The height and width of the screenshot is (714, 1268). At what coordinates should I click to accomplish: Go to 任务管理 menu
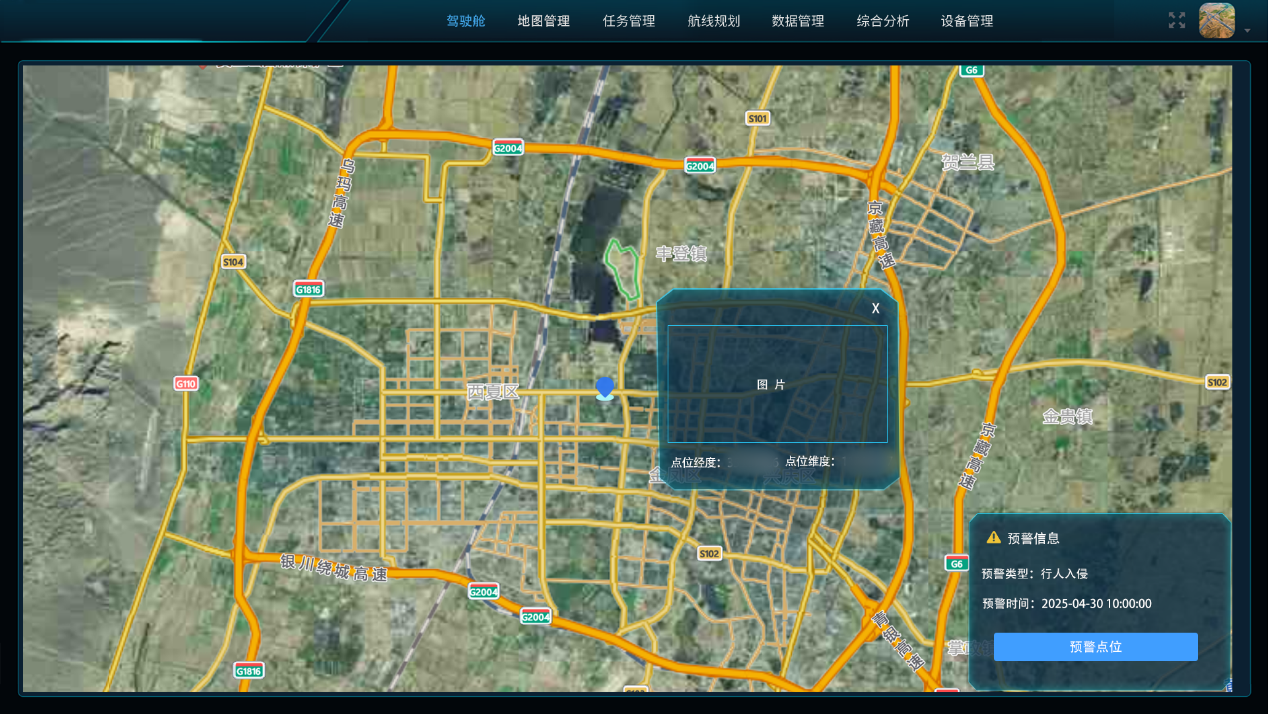coord(629,21)
